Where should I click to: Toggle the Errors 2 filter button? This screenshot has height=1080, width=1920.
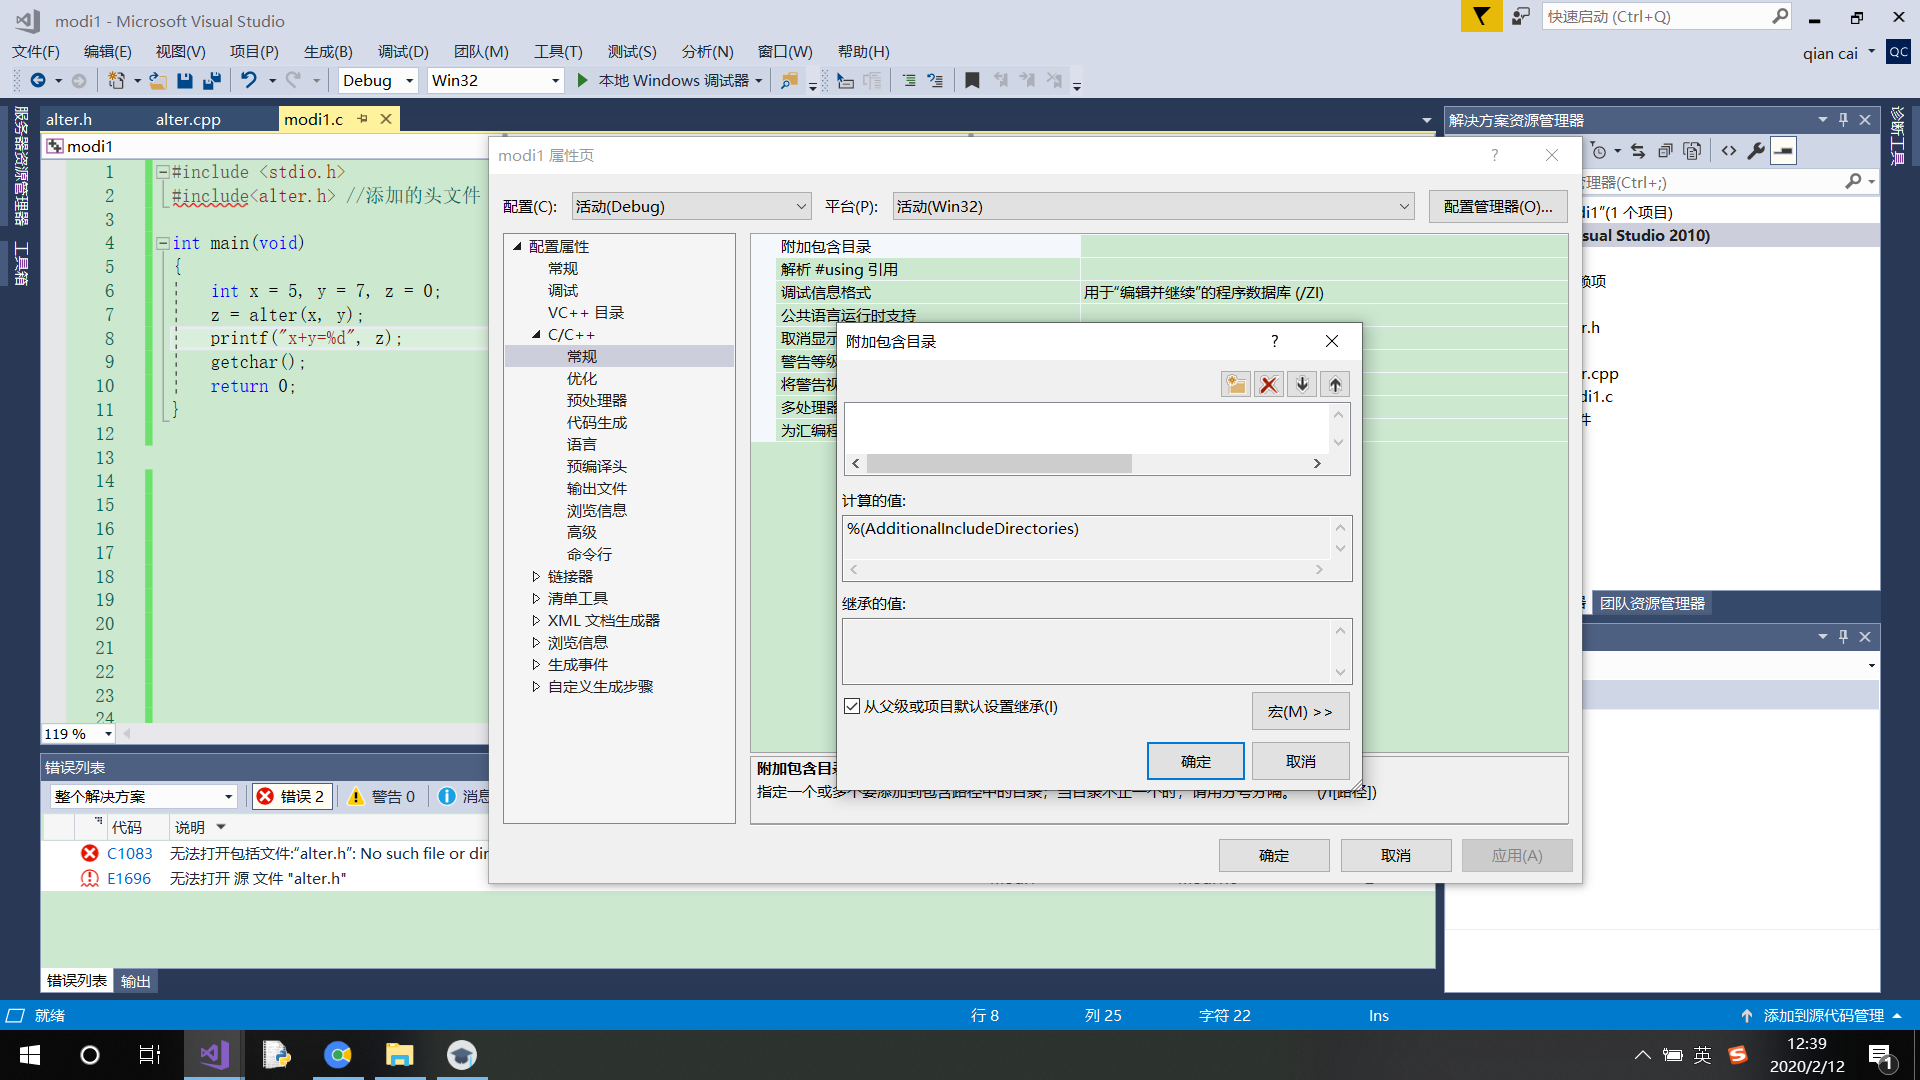[x=291, y=796]
